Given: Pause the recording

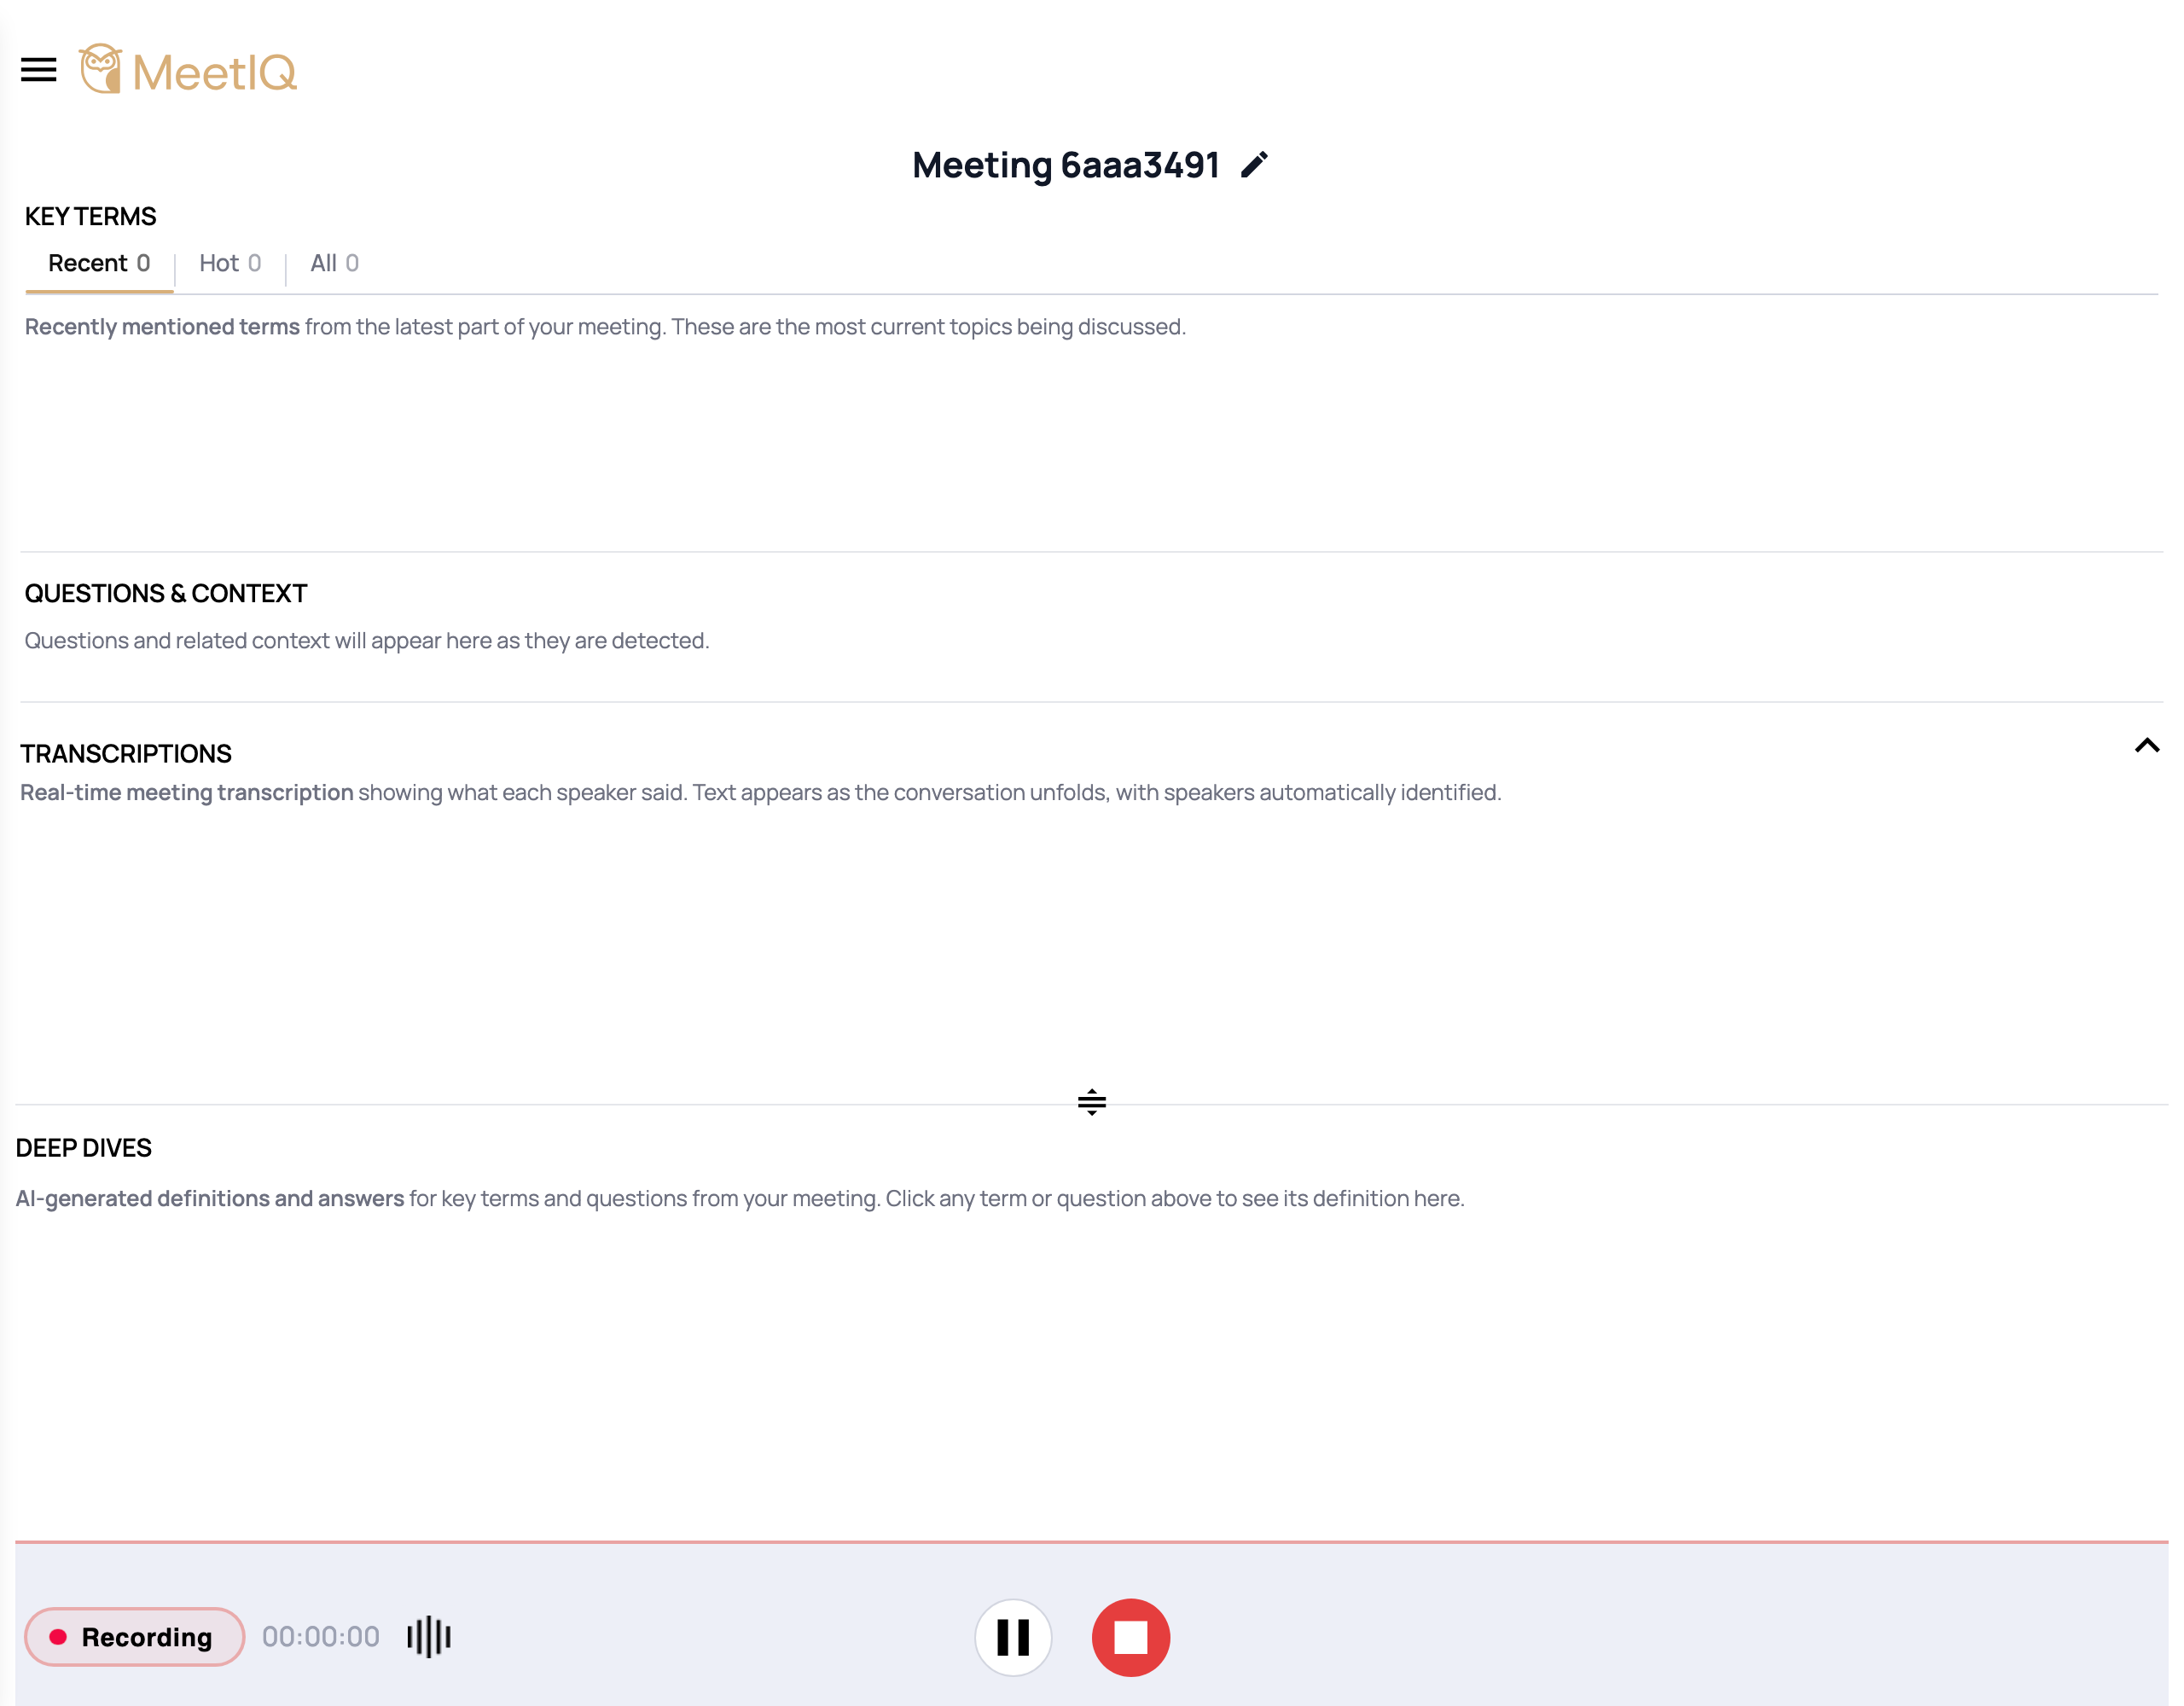Looking at the screenshot, I should pyautogui.click(x=1013, y=1637).
